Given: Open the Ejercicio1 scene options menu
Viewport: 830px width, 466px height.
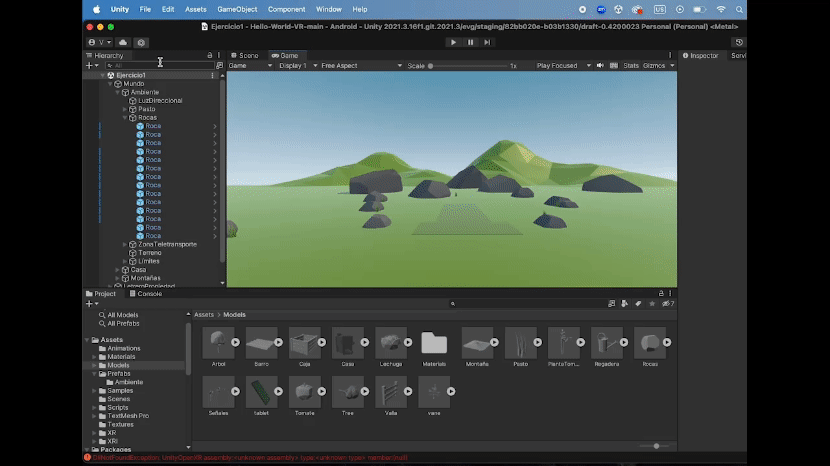Looking at the screenshot, I should point(213,75).
